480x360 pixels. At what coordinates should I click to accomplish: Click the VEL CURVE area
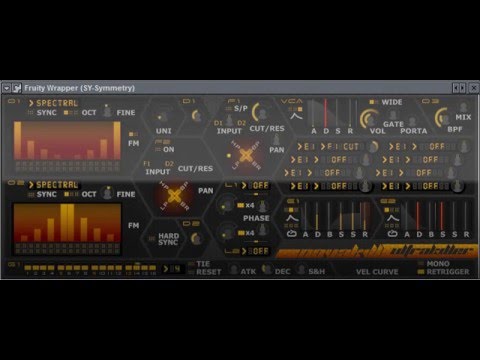pos(377,272)
